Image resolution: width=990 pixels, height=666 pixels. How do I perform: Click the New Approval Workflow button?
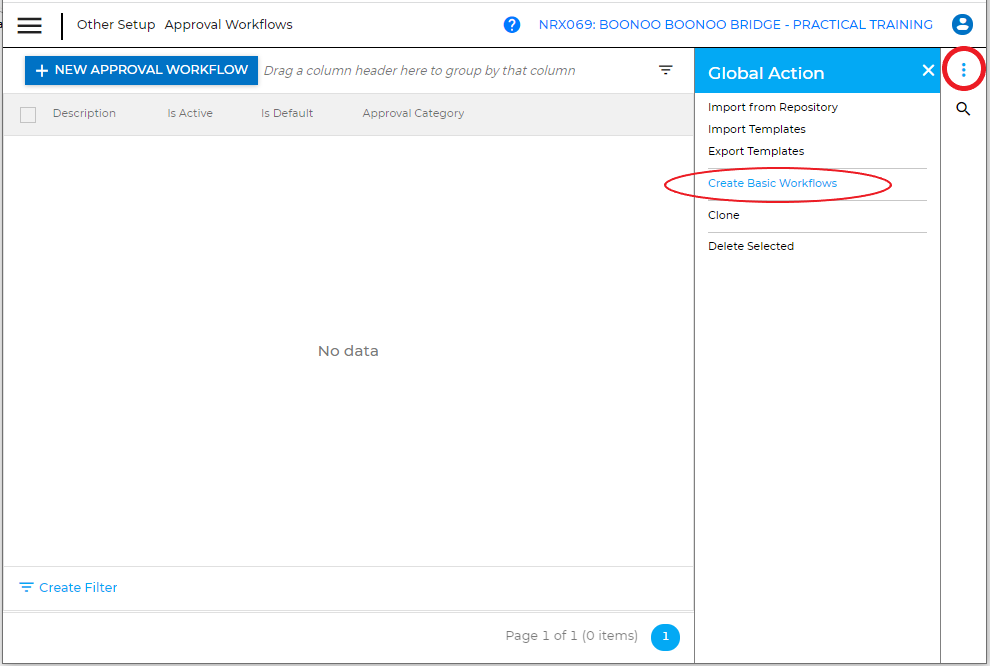[x=141, y=70]
